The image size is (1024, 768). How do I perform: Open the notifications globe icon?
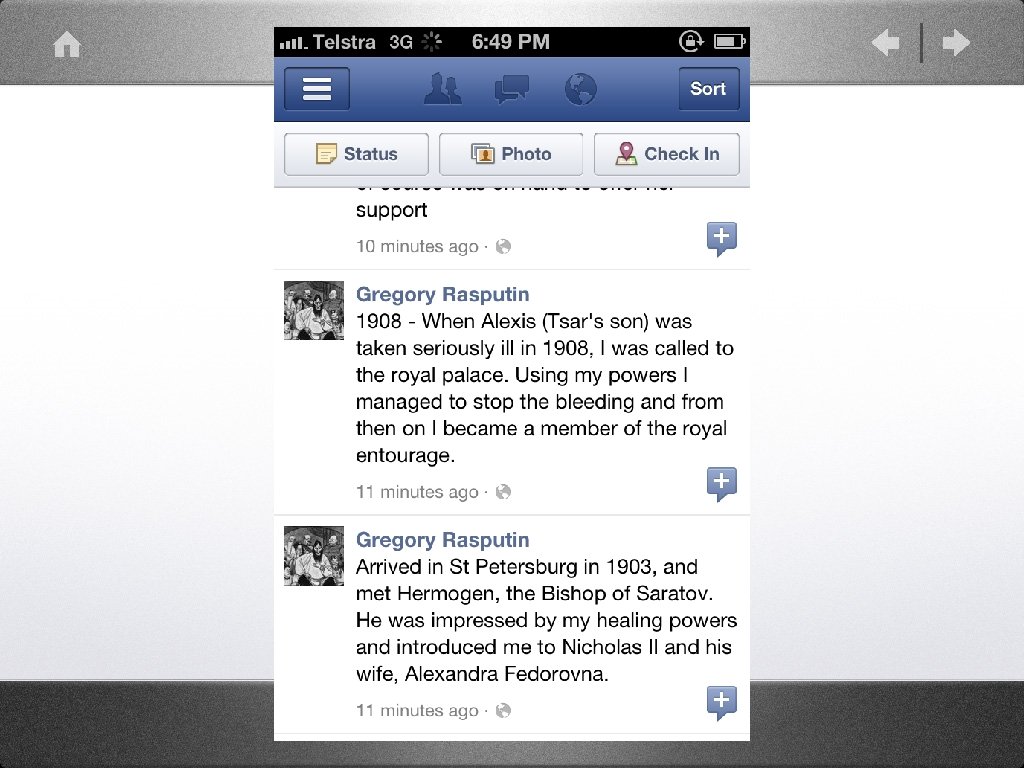[581, 89]
